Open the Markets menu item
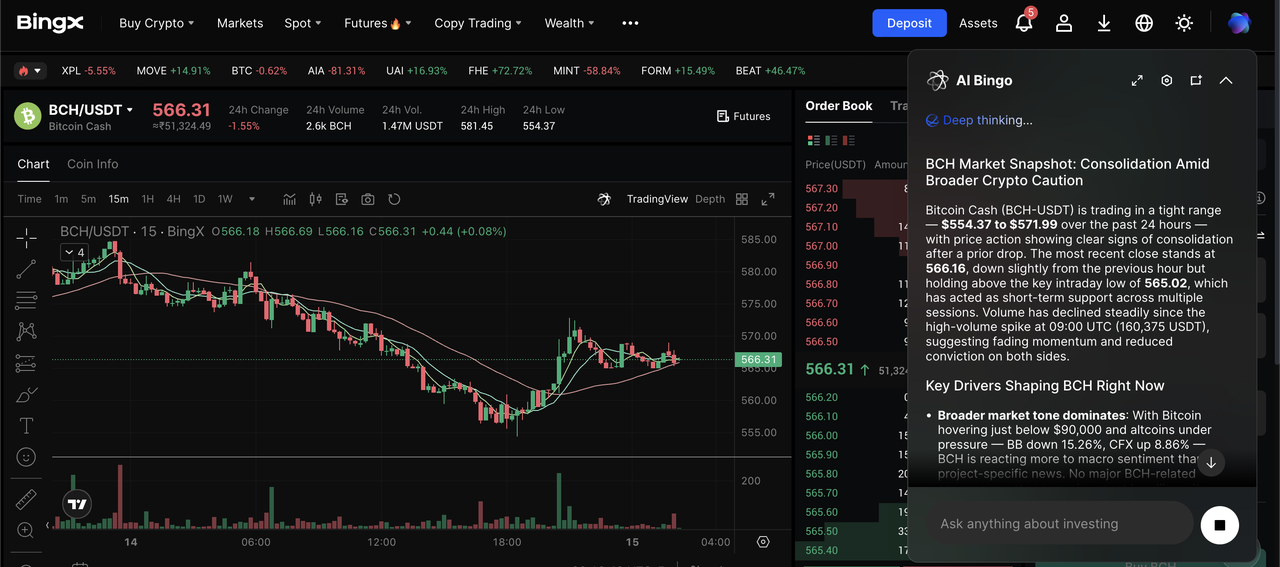Viewport: 1280px width, 567px height. [240, 23]
